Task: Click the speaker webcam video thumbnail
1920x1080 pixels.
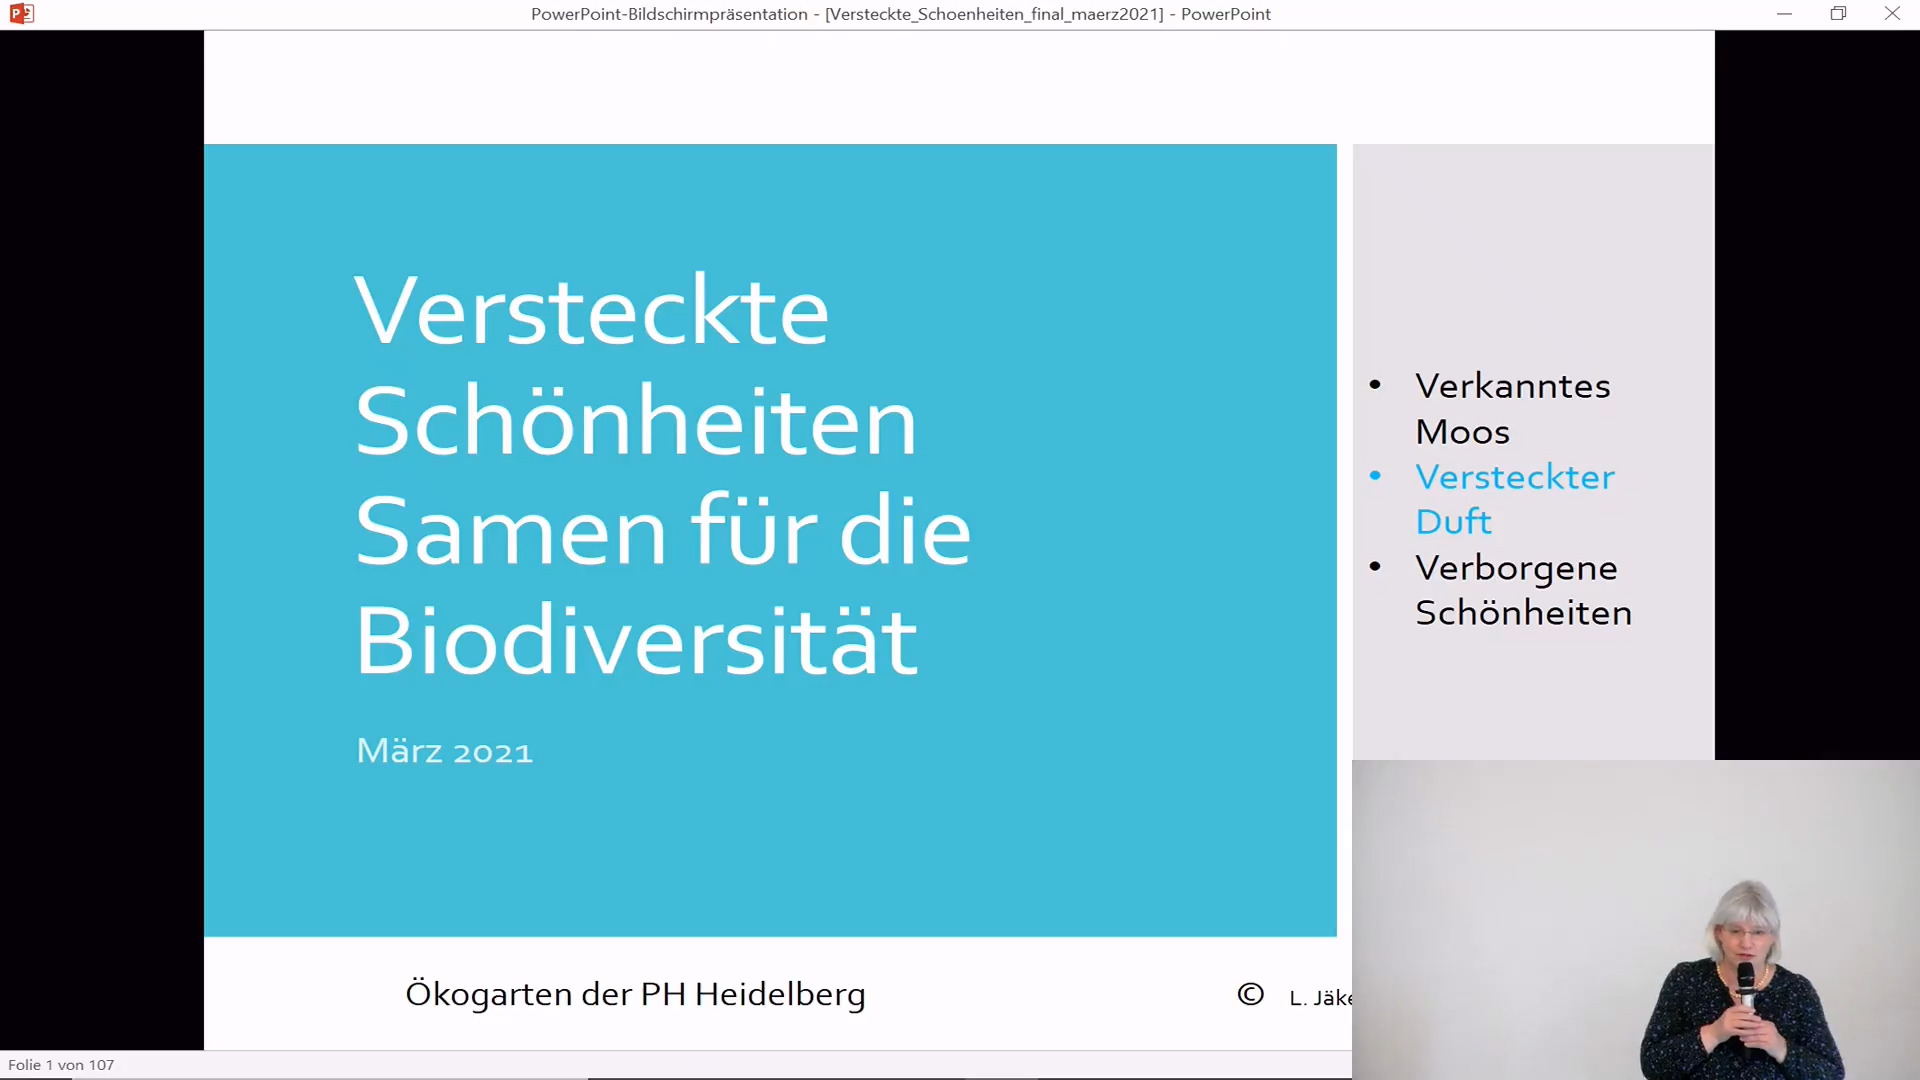Action: [1635, 919]
